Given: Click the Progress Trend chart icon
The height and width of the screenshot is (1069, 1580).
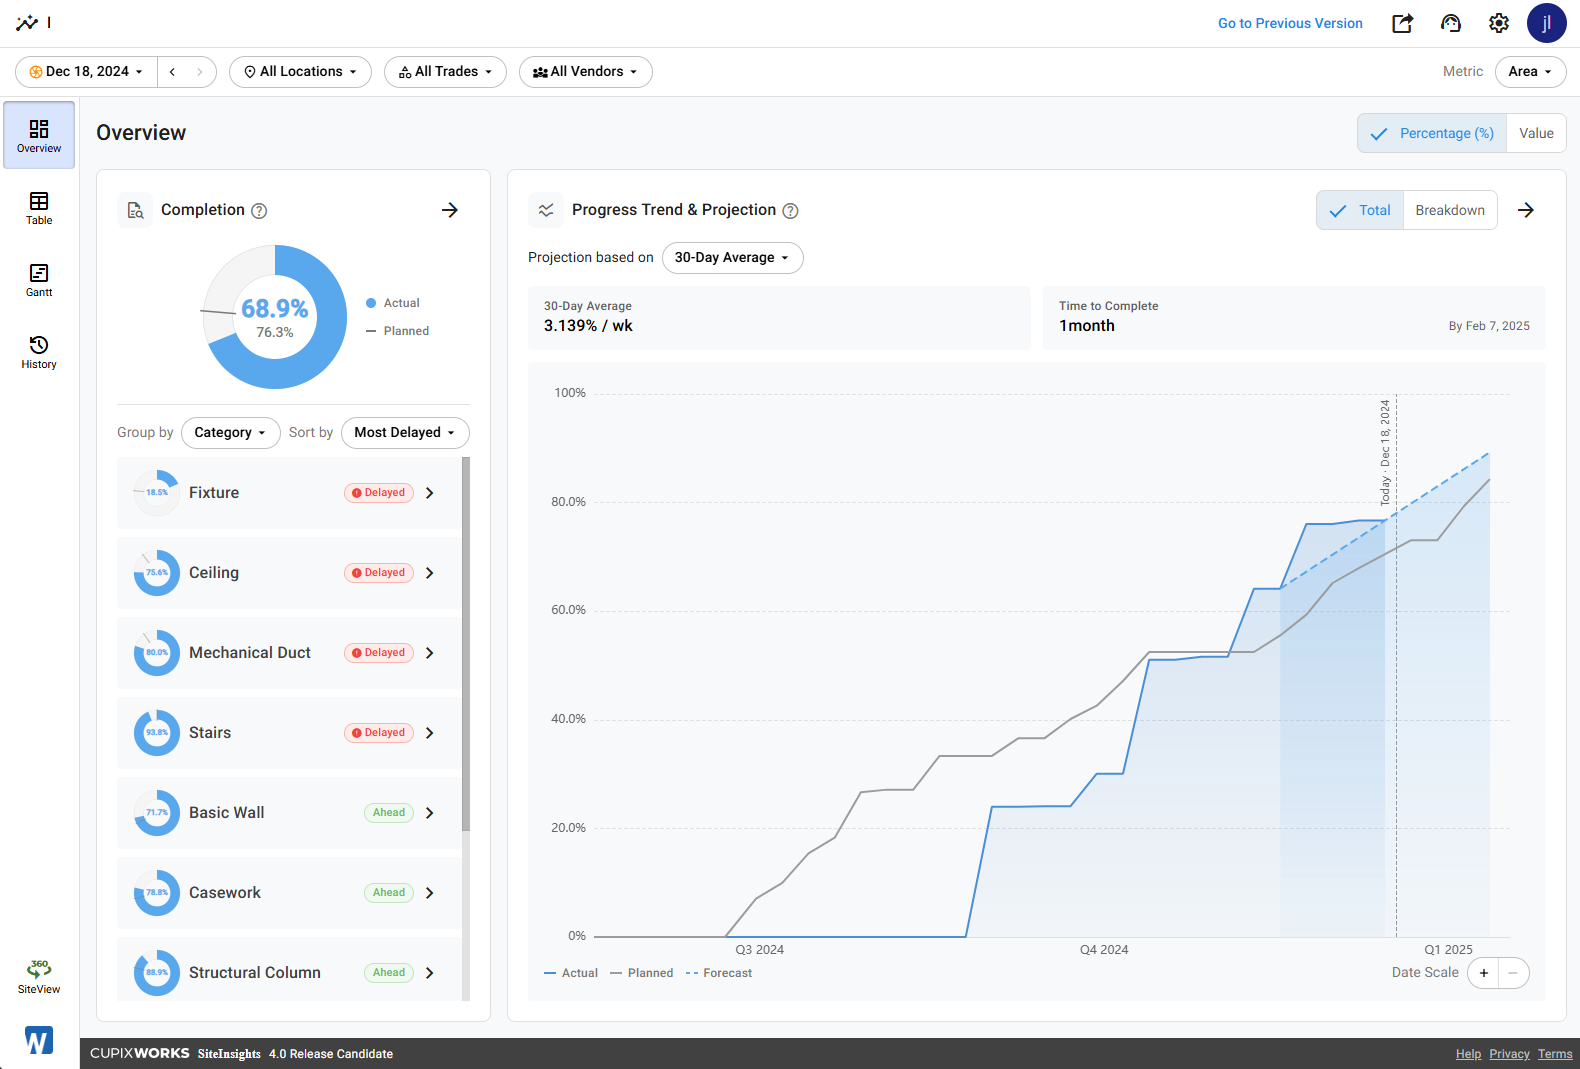Looking at the screenshot, I should pos(546,210).
